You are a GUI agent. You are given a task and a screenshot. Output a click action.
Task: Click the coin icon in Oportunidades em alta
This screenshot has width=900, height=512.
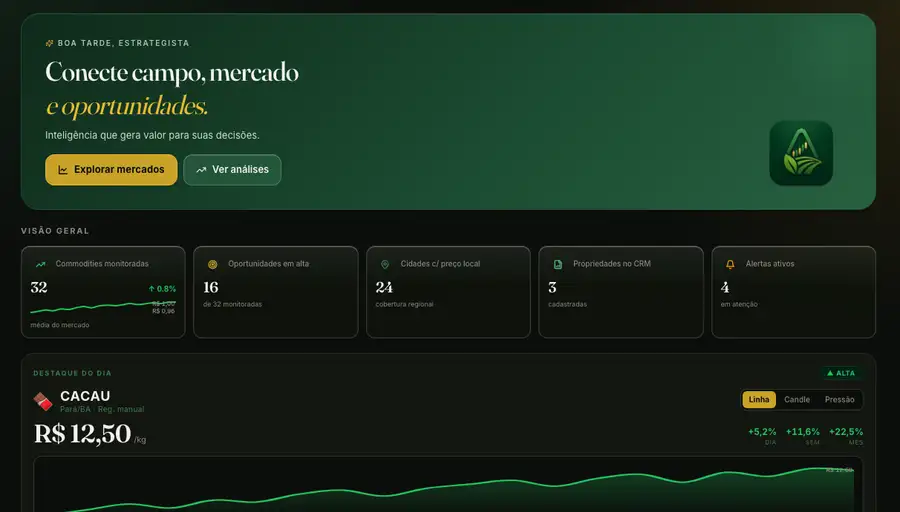212,264
